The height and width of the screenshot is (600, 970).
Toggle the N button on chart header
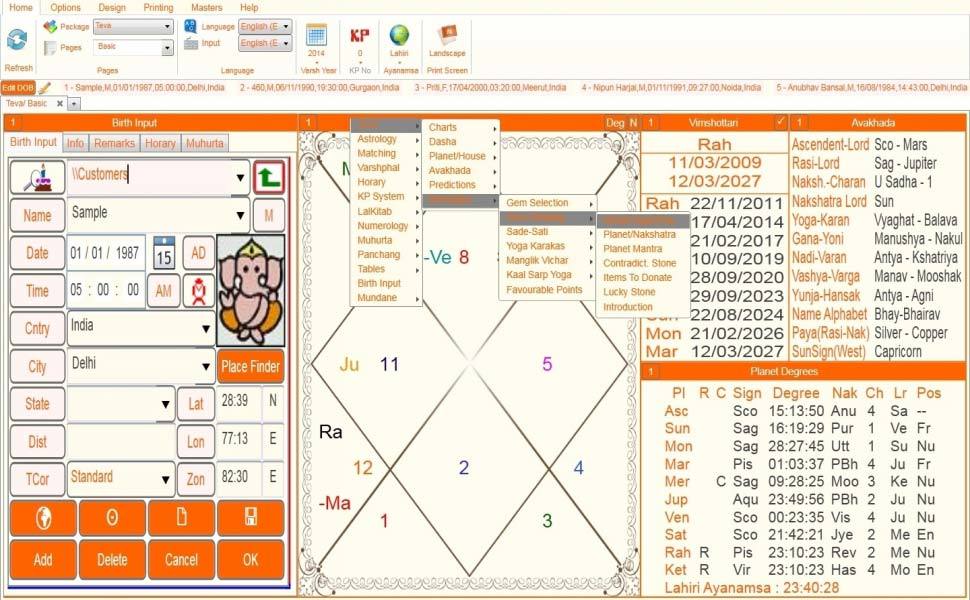pyautogui.click(x=633, y=122)
